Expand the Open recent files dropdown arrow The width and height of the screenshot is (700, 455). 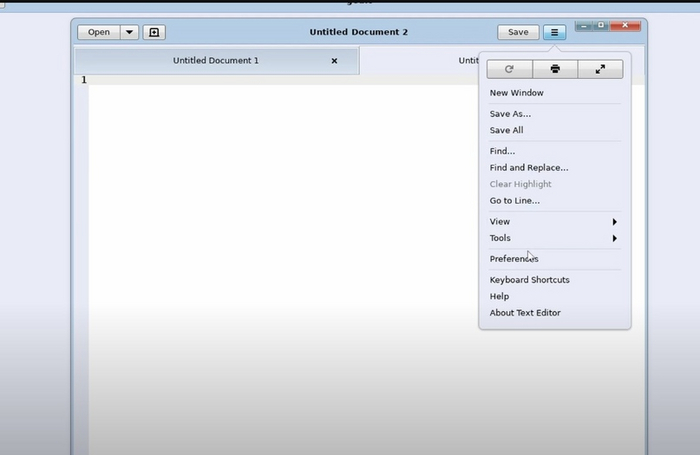[x=129, y=32]
